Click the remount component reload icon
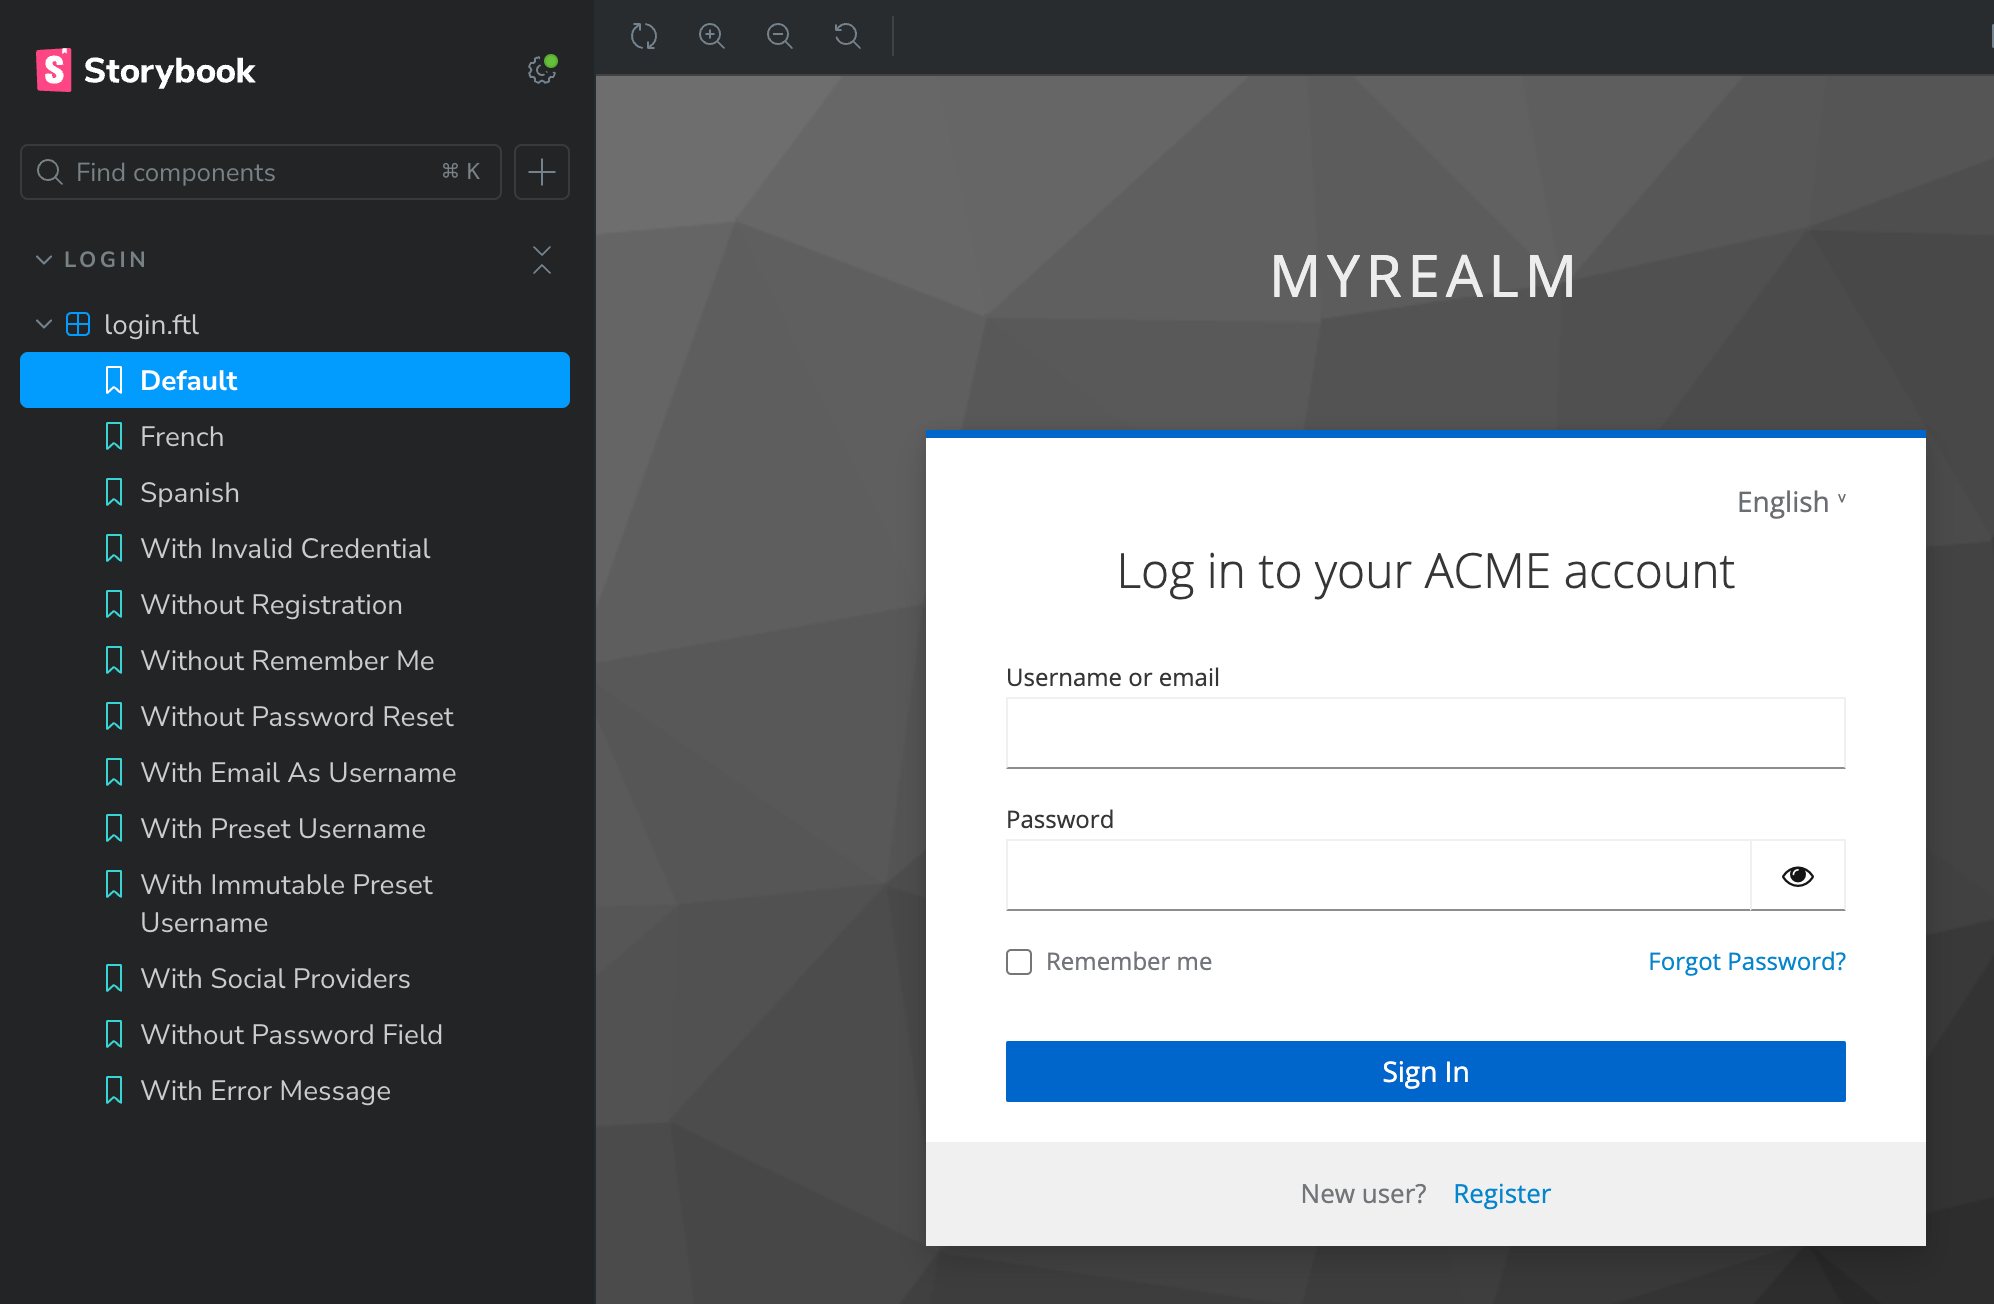Screen dimensions: 1994x1304 pyautogui.click(x=644, y=37)
